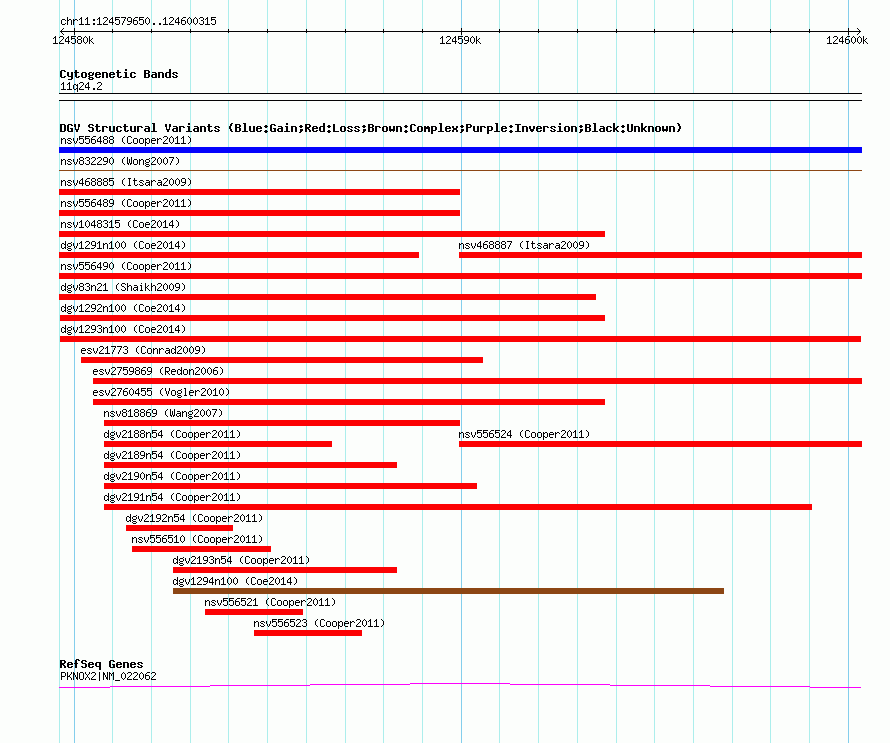The image size is (890, 743).
Task: Click the 124590k ruler tick label
Action: (x=460, y=40)
